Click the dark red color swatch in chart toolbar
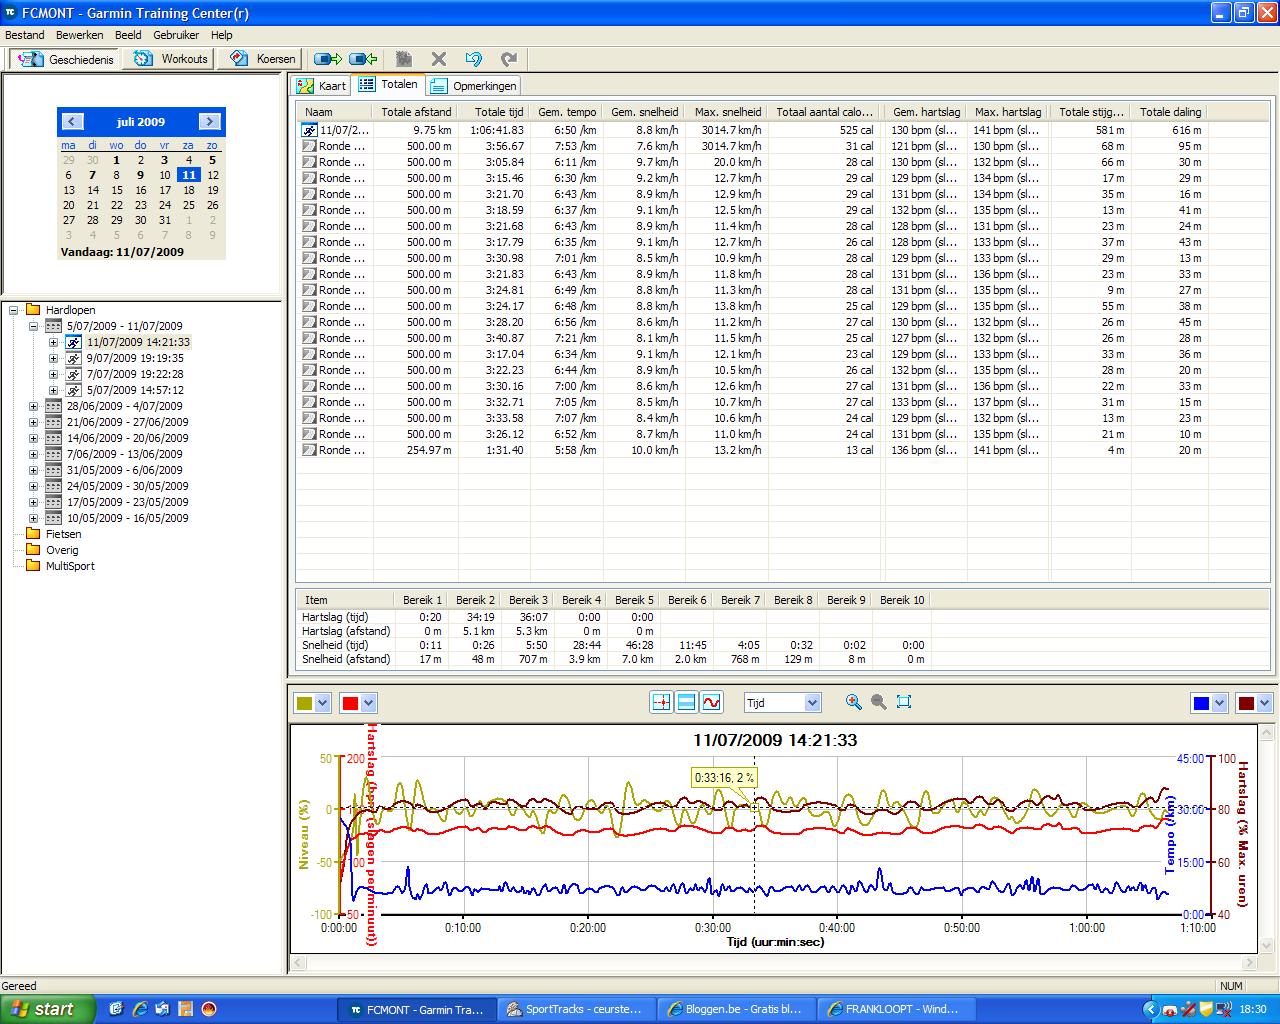The image size is (1280, 1024). click(1247, 703)
